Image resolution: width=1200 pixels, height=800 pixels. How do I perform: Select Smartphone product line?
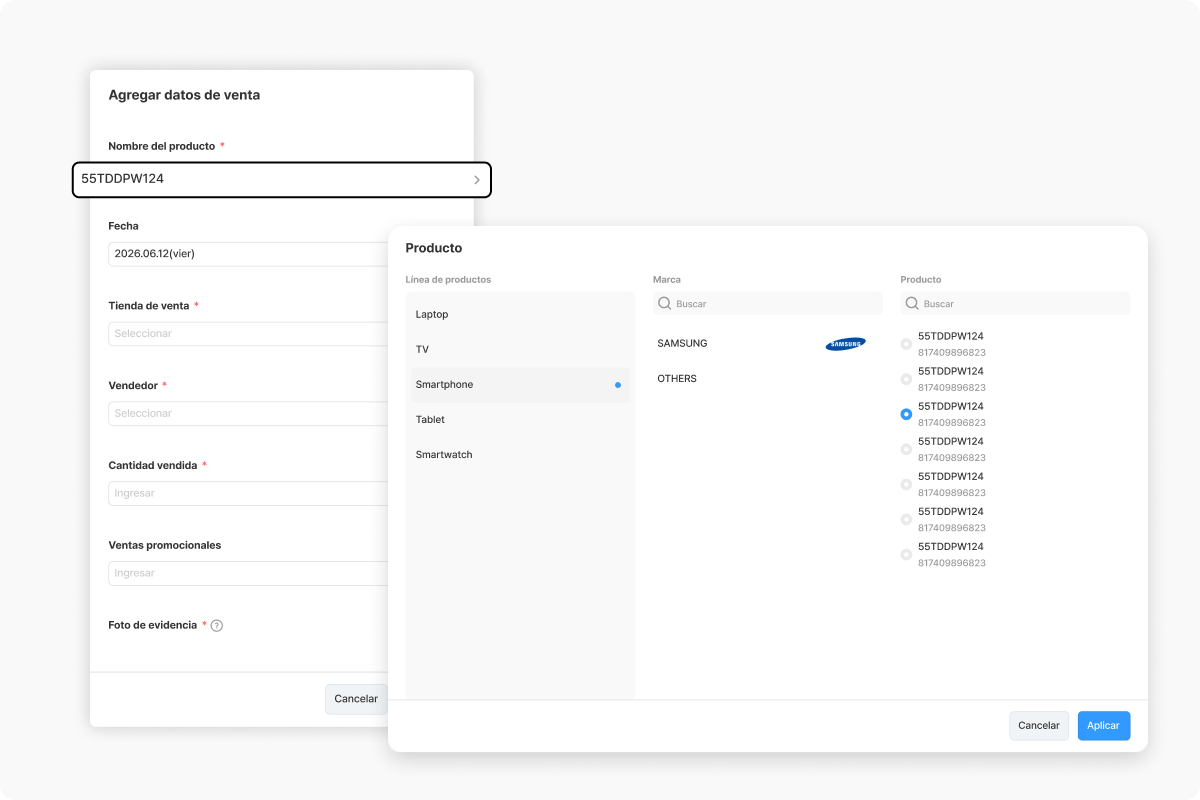pyautogui.click(x=520, y=385)
